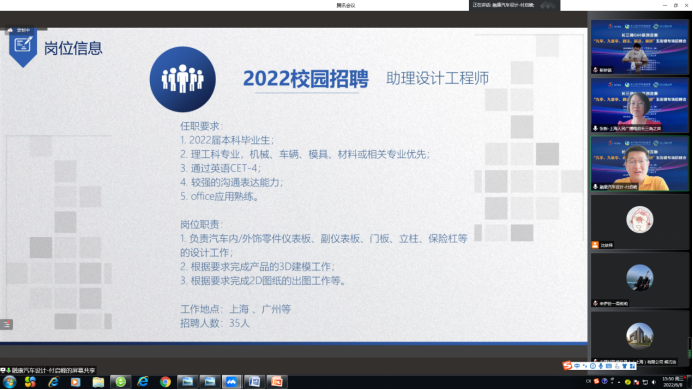Click the 工作地点: 上海、广州等 line

(x=235, y=309)
